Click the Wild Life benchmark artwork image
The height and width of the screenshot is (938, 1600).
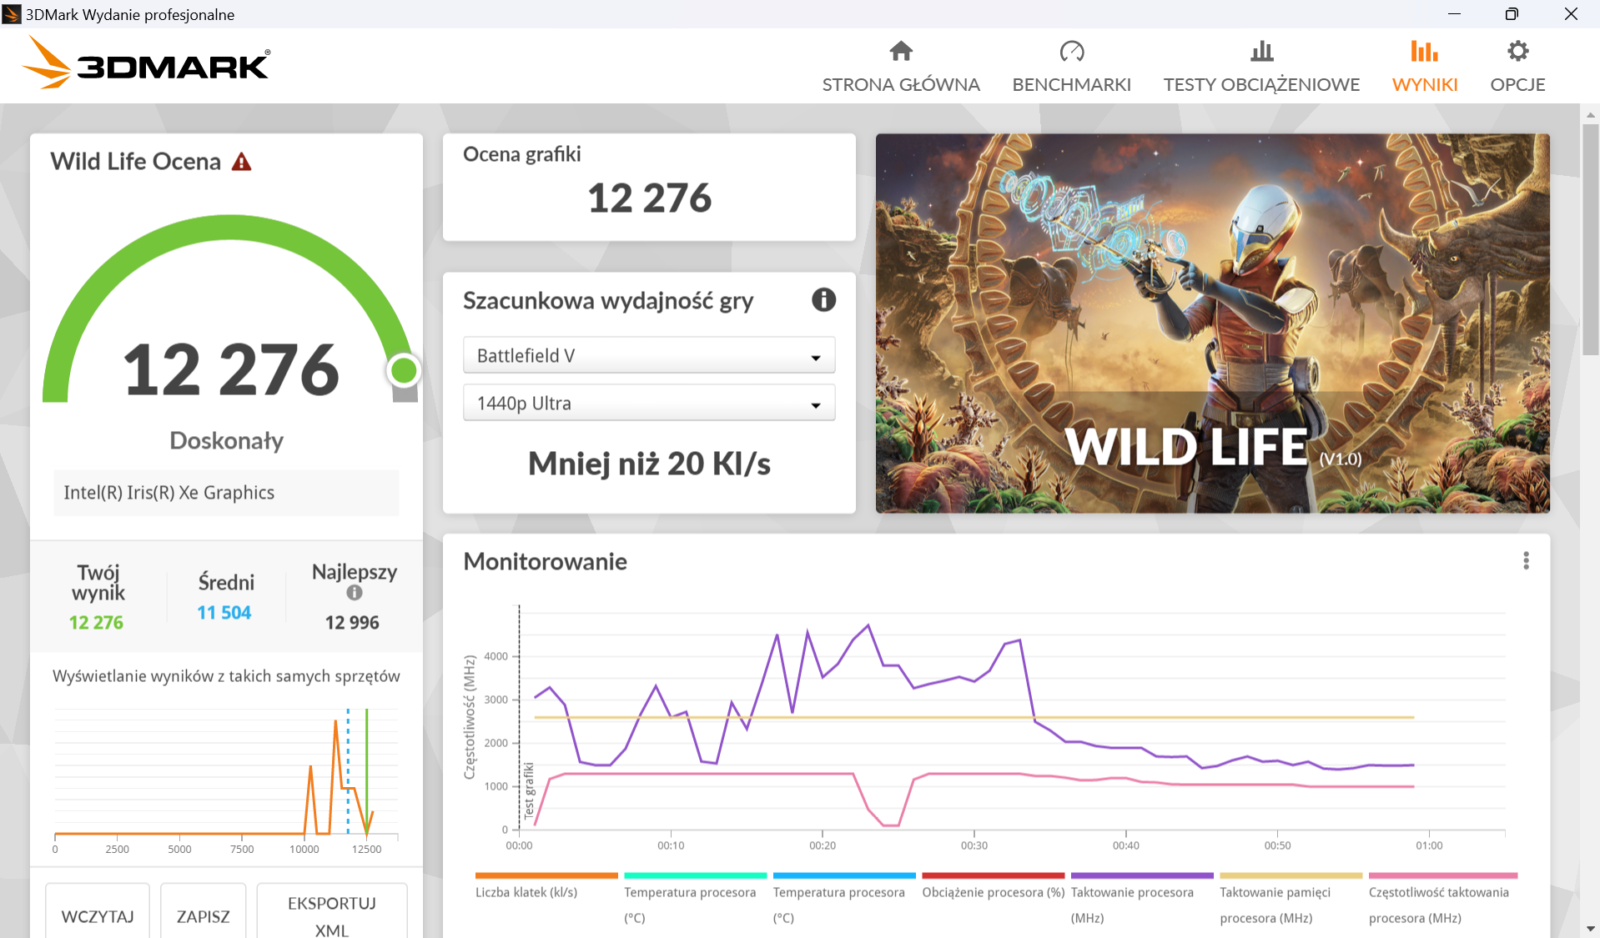coord(1212,323)
